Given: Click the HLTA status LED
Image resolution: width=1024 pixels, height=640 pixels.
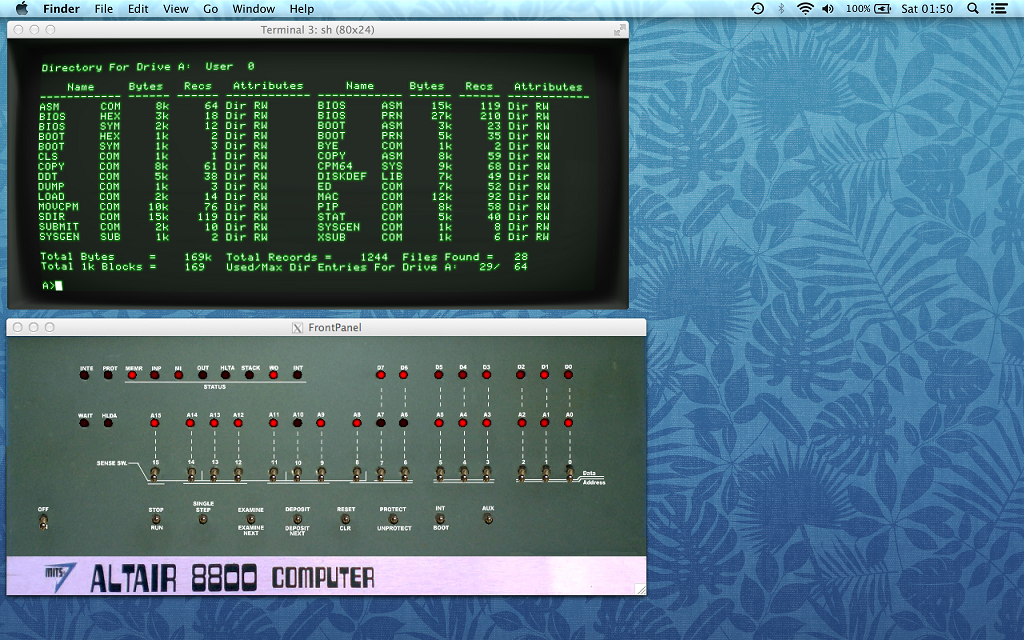Looking at the screenshot, I should (x=226, y=376).
